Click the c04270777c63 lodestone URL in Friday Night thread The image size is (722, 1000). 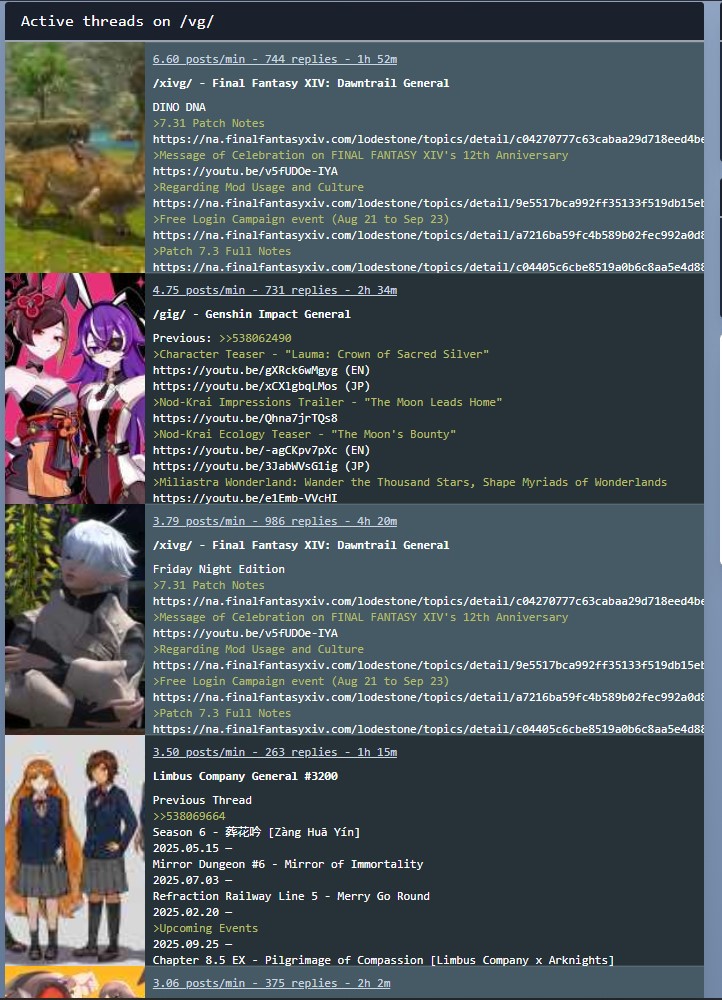click(428, 601)
